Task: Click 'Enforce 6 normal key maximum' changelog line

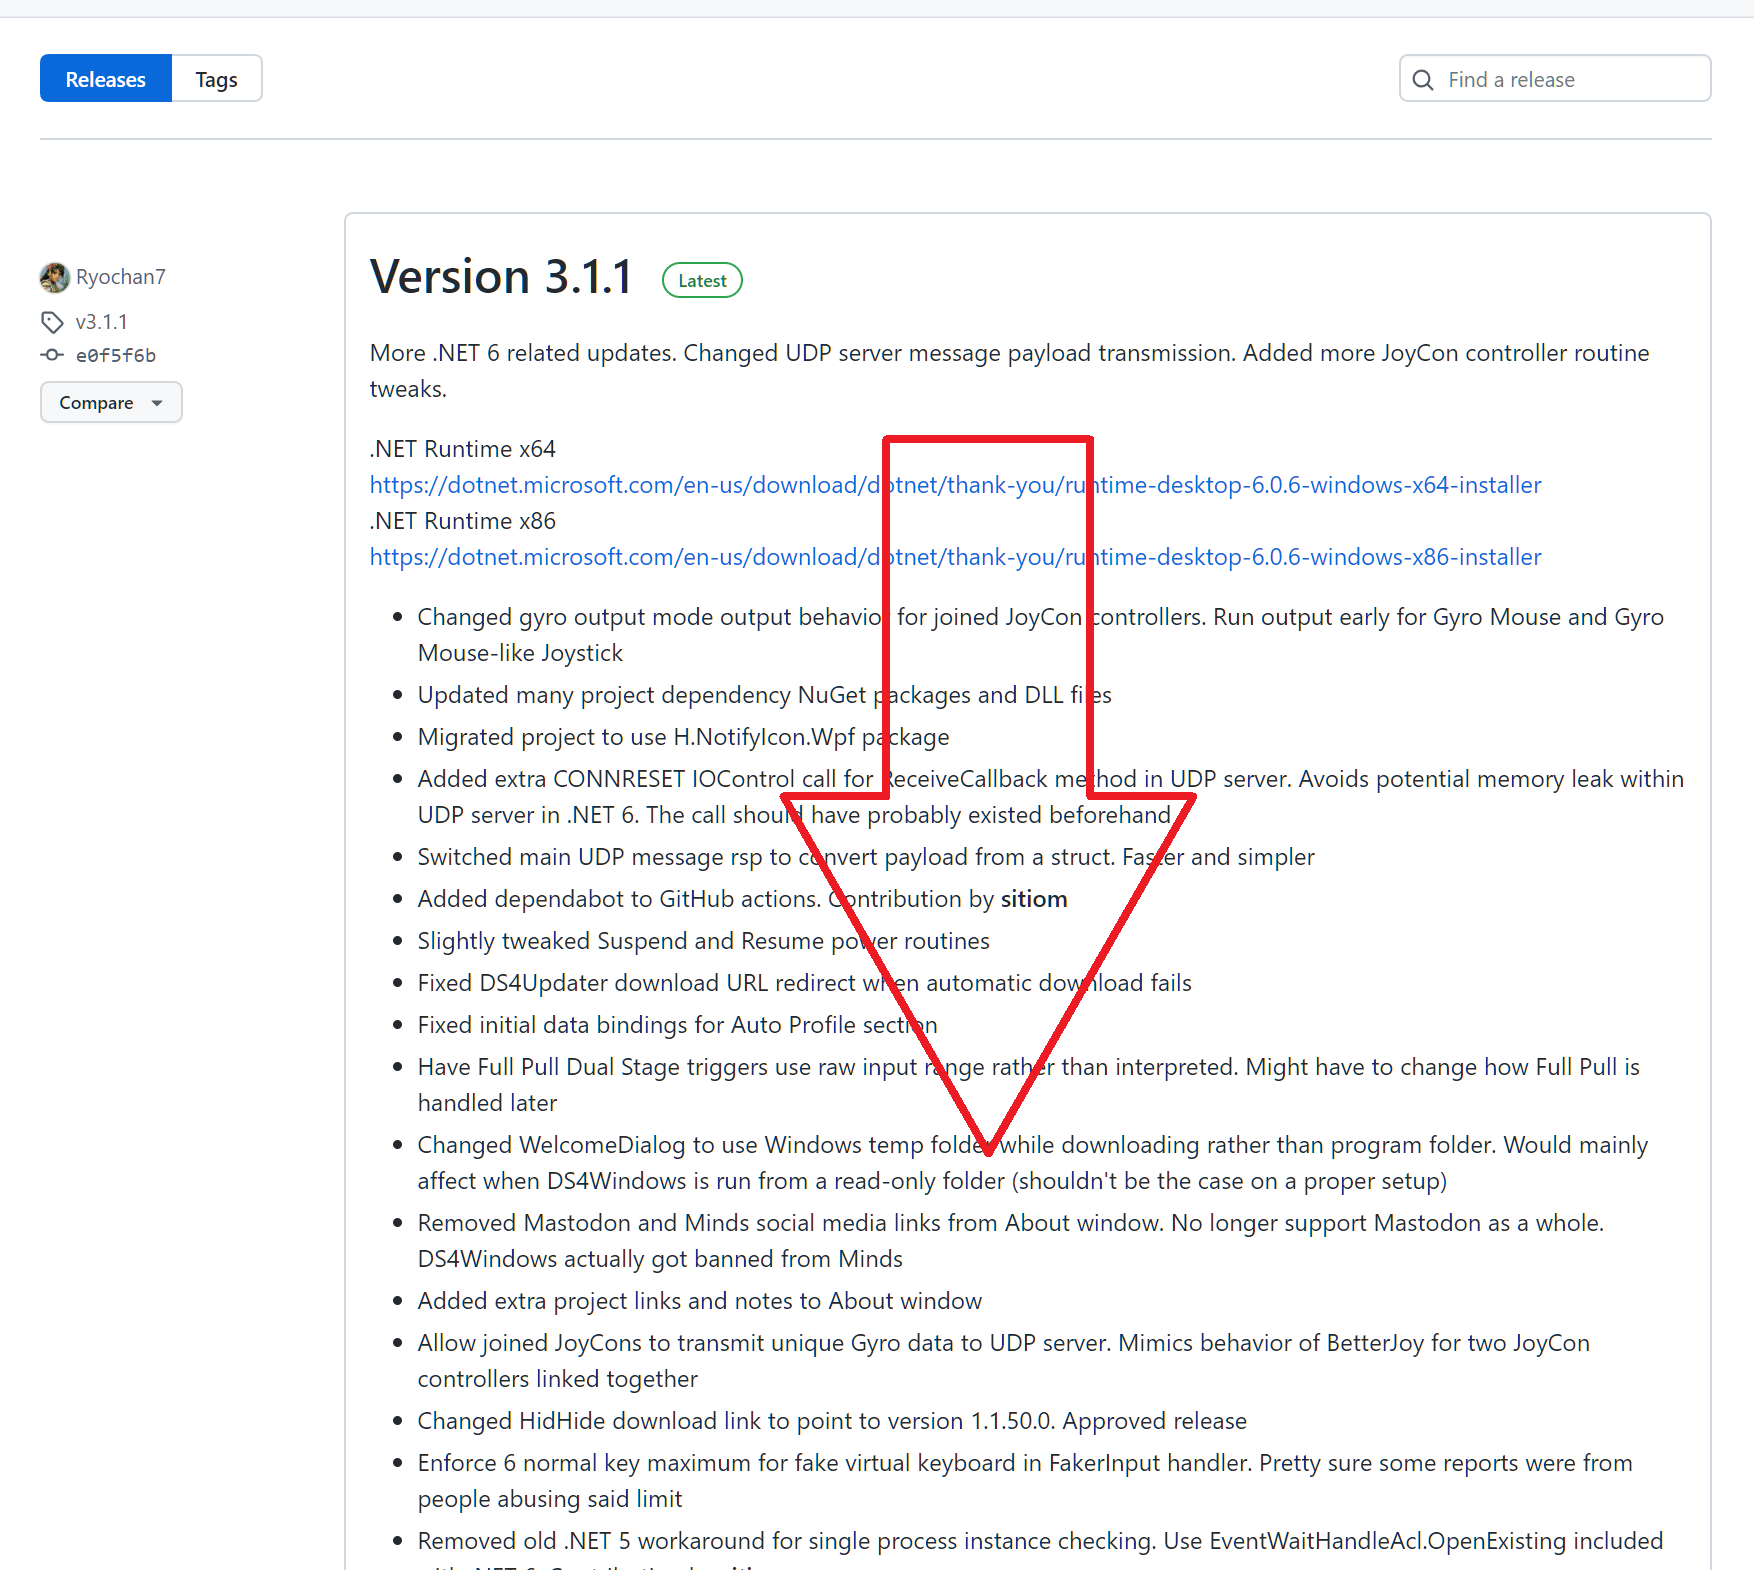Action: (1025, 1481)
